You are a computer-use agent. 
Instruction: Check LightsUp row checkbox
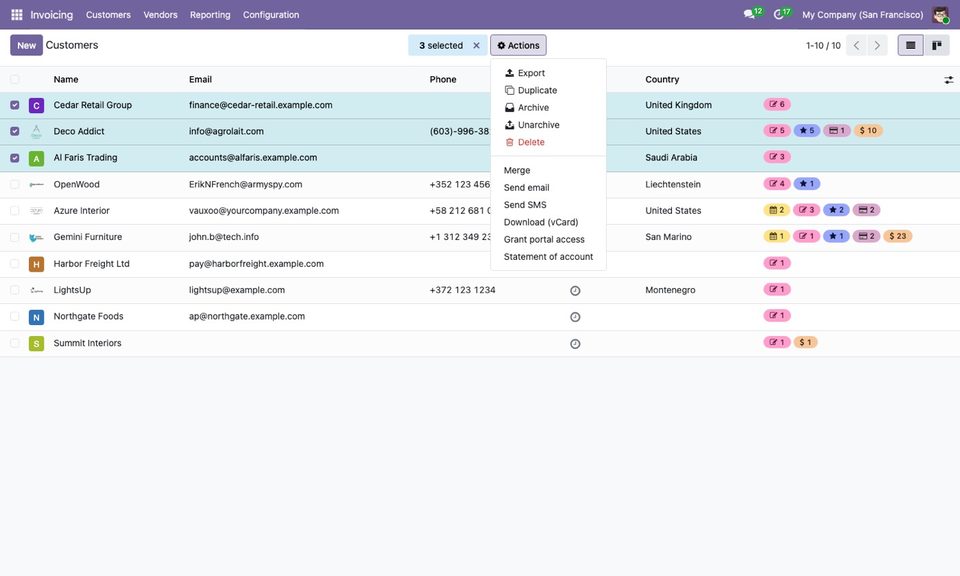[15, 290]
